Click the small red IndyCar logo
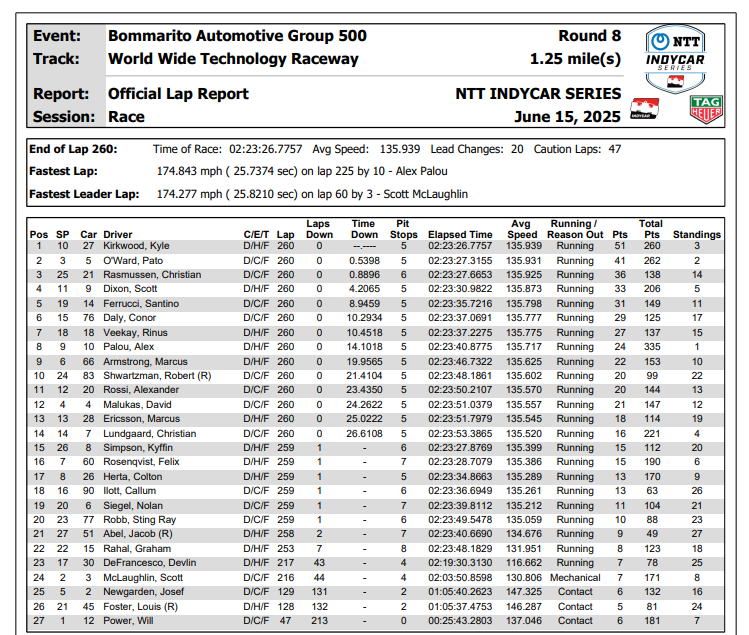 coord(644,108)
